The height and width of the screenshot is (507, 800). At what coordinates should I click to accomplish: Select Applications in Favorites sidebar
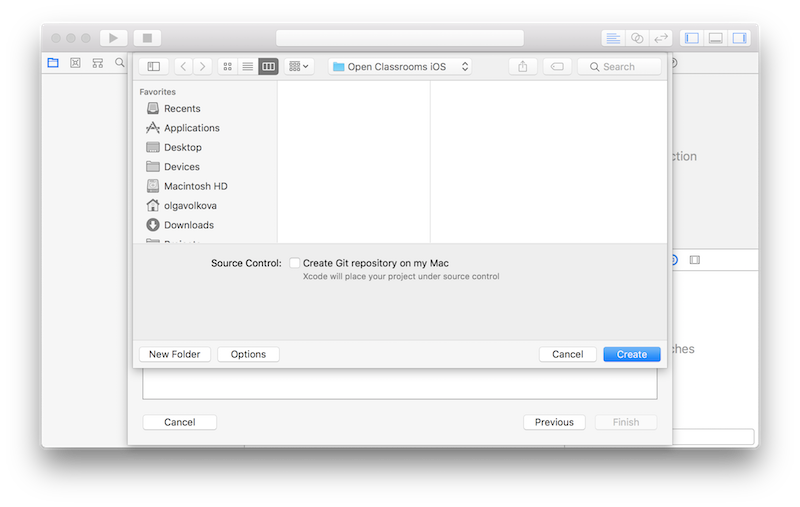click(x=206, y=128)
